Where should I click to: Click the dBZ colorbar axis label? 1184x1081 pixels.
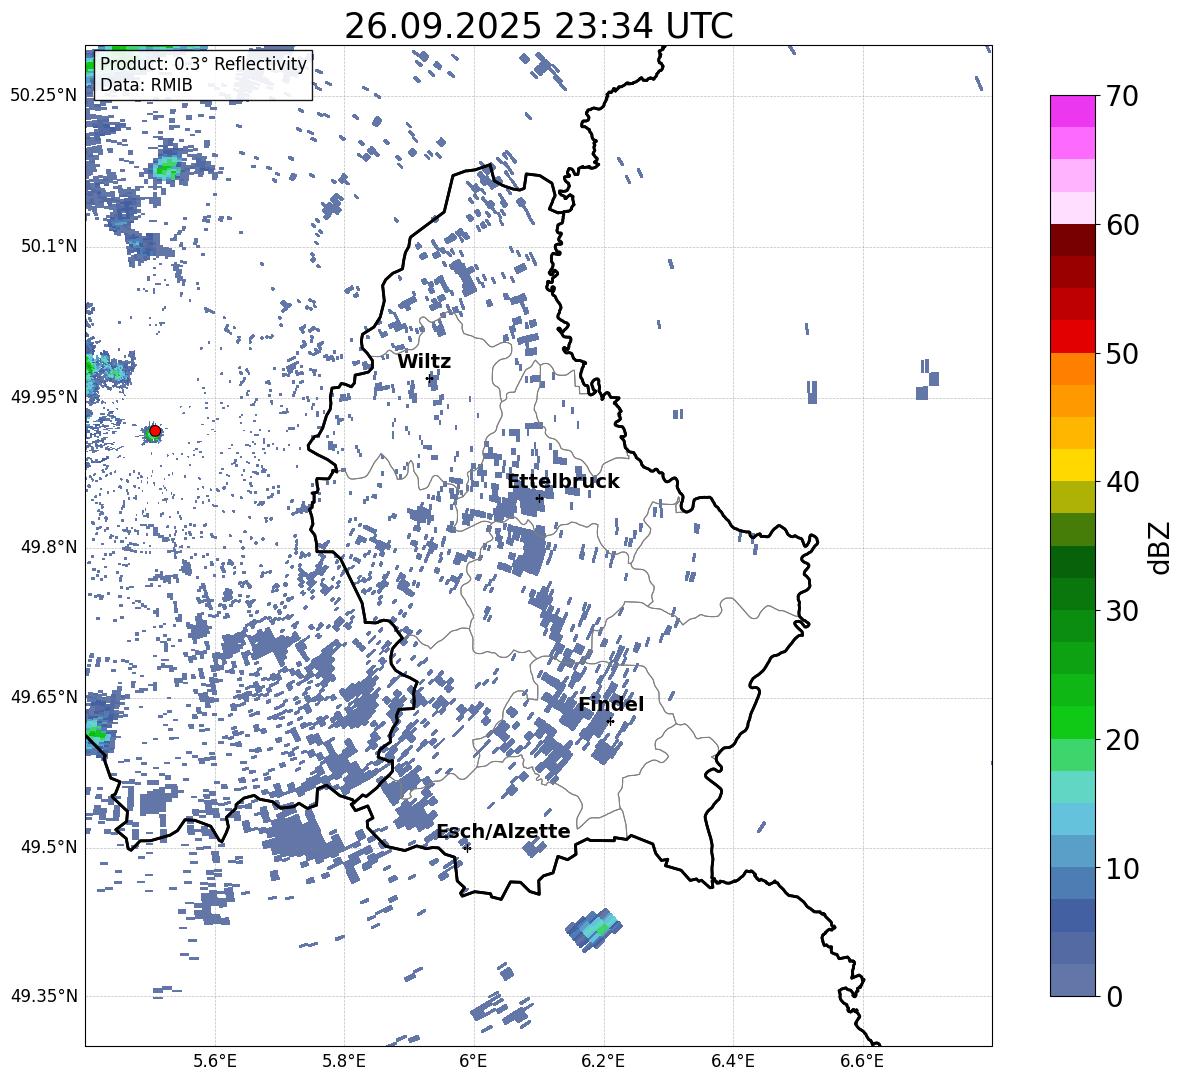[1161, 547]
